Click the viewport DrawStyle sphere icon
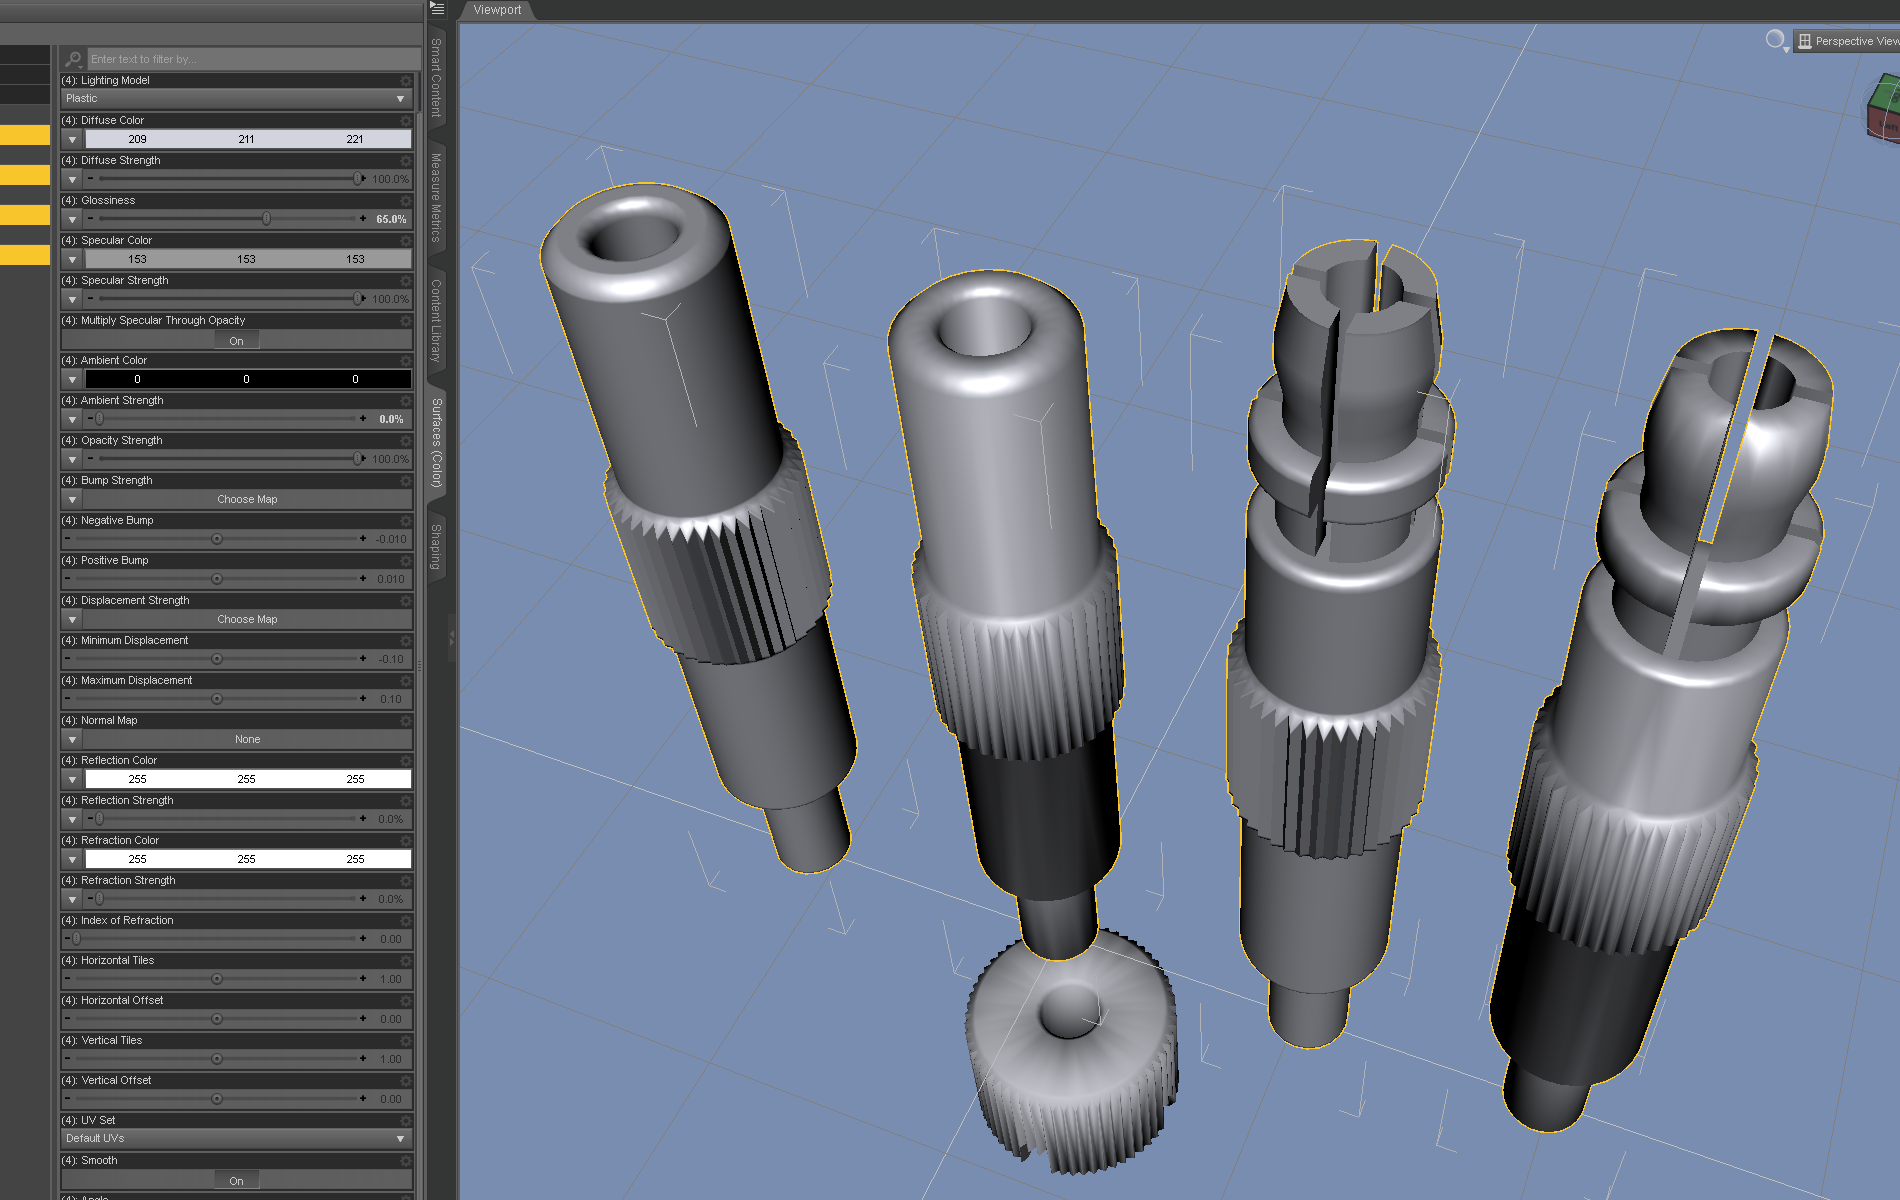 point(1776,40)
